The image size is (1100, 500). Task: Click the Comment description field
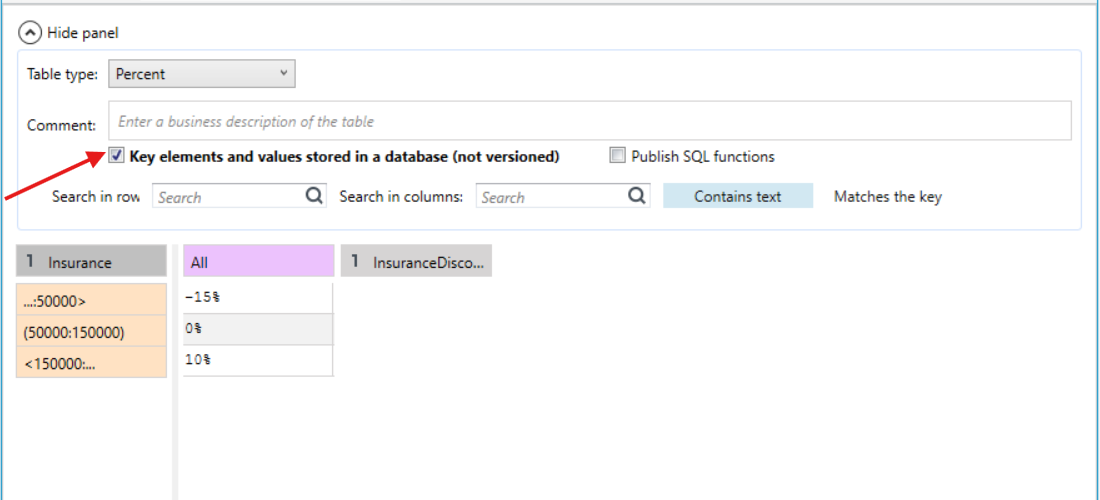[589, 121]
